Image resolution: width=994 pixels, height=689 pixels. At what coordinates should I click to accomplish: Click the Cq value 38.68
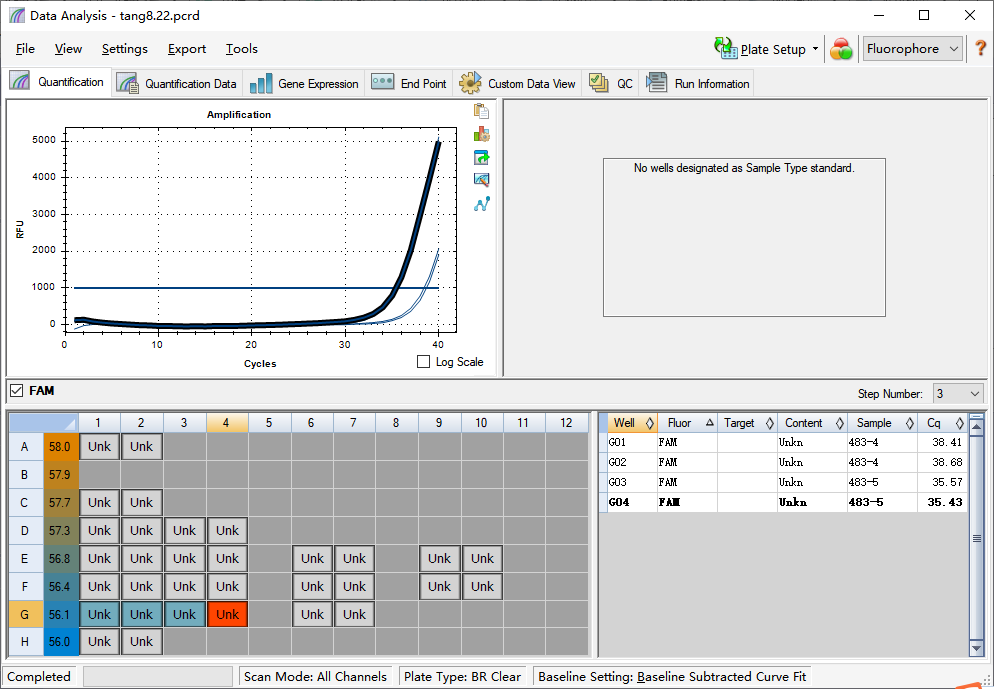(x=947, y=462)
